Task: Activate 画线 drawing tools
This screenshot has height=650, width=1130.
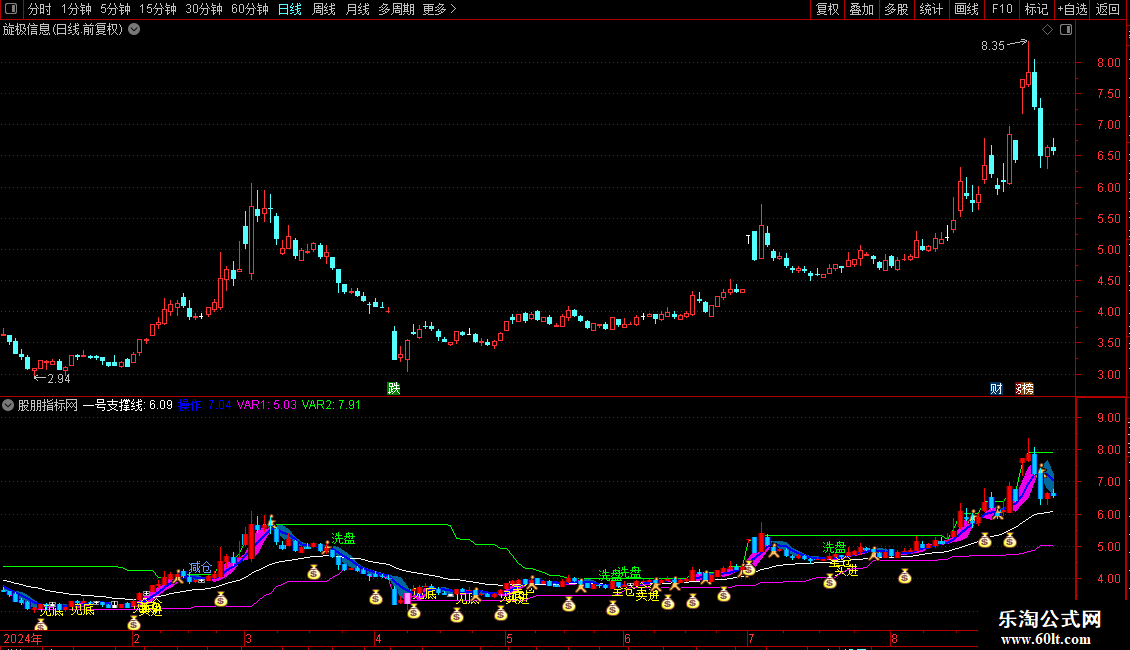Action: point(966,9)
